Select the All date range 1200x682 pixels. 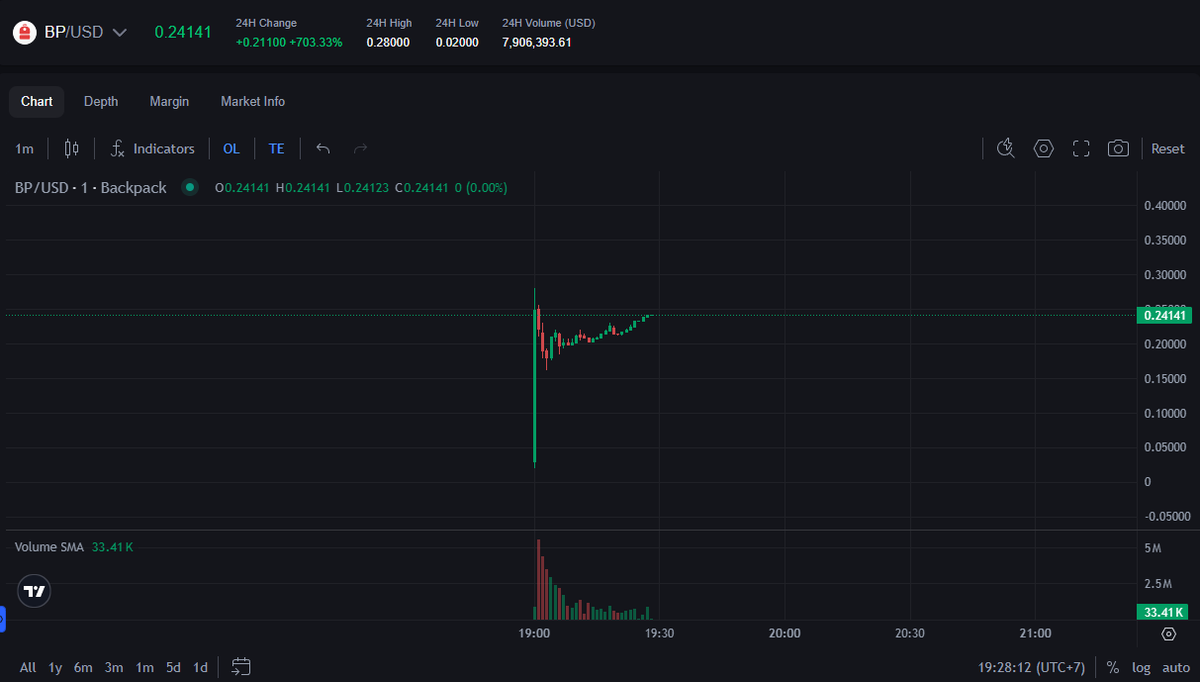pos(27,667)
